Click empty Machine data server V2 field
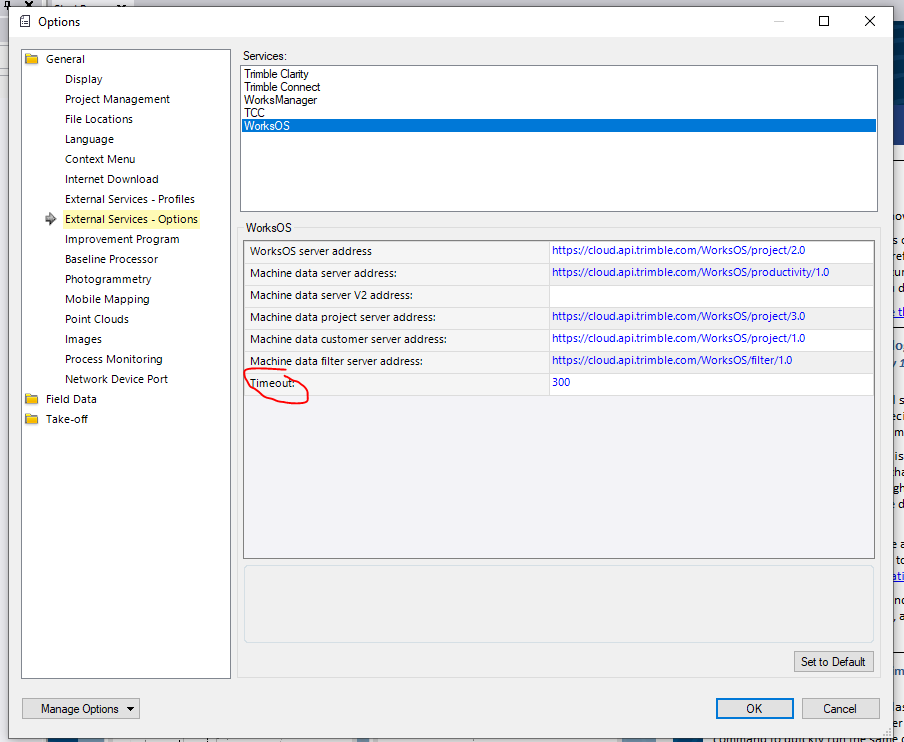 711,295
